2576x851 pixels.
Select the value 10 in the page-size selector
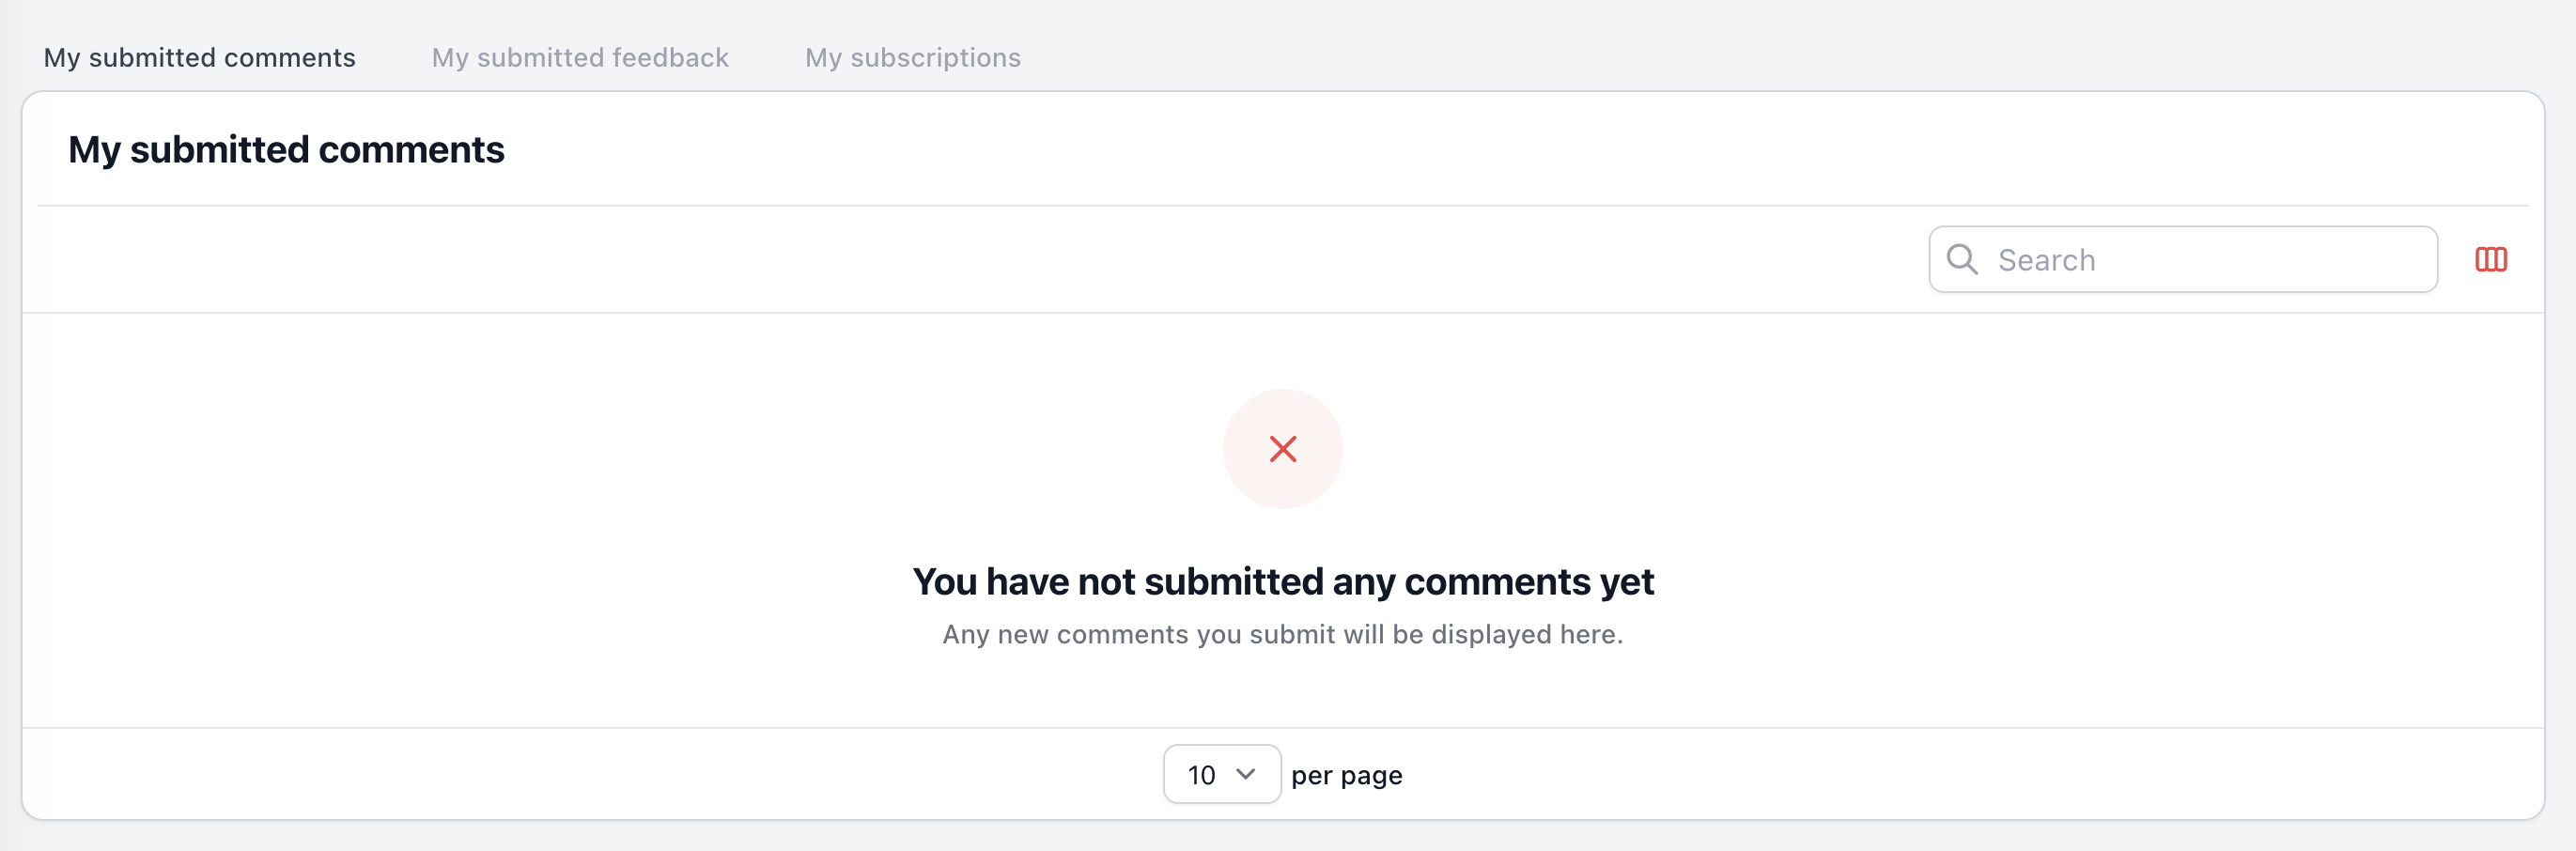(x=1201, y=775)
